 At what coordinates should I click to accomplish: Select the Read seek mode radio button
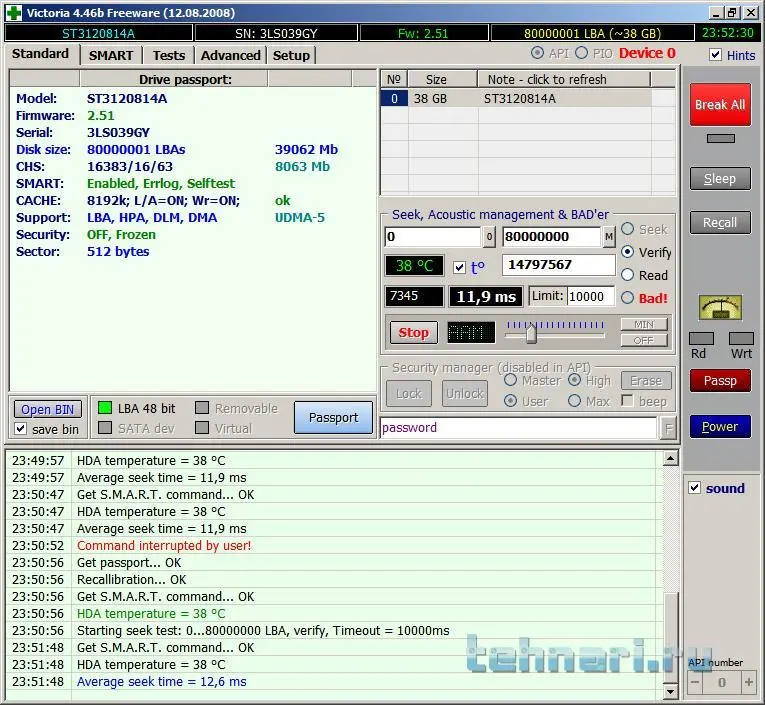(x=628, y=275)
